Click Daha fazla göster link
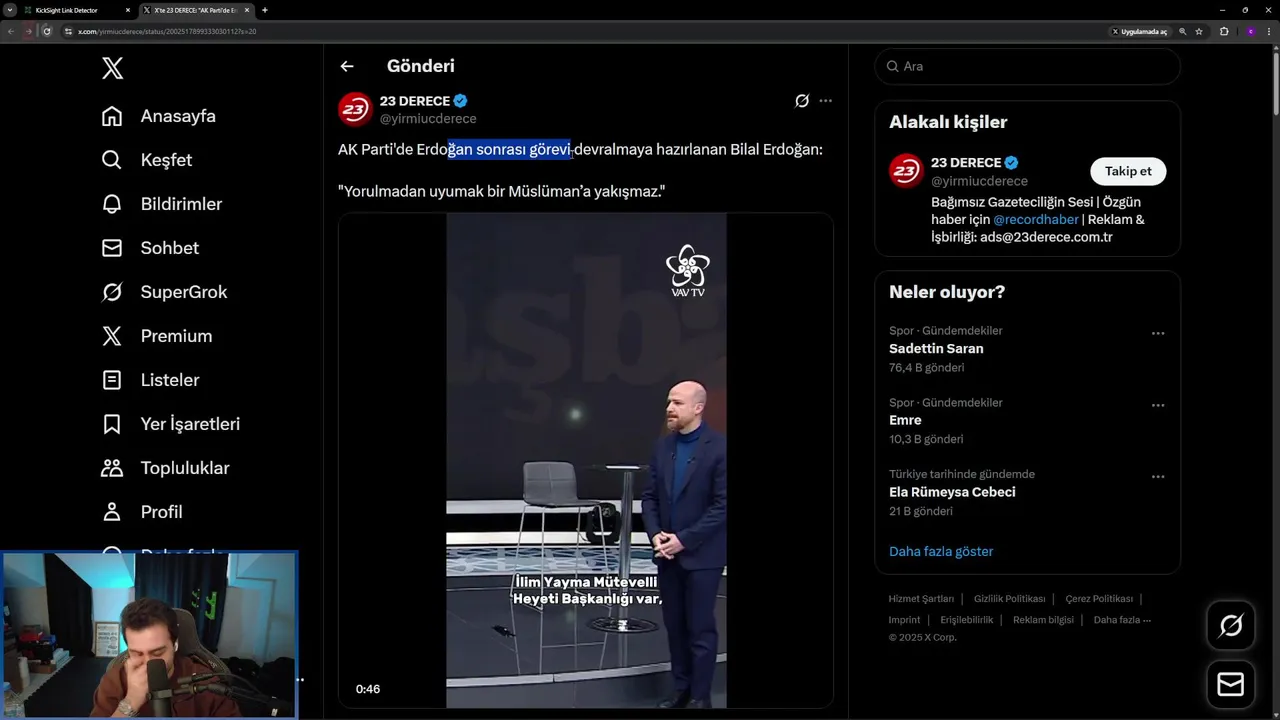 click(941, 551)
